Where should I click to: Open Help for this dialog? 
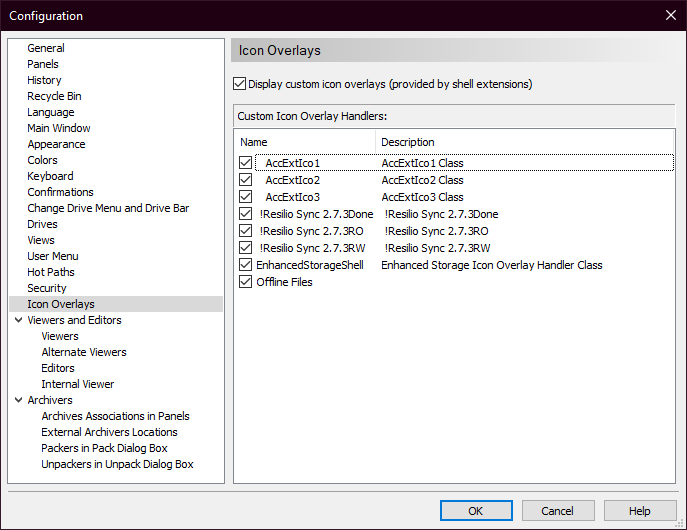640,511
